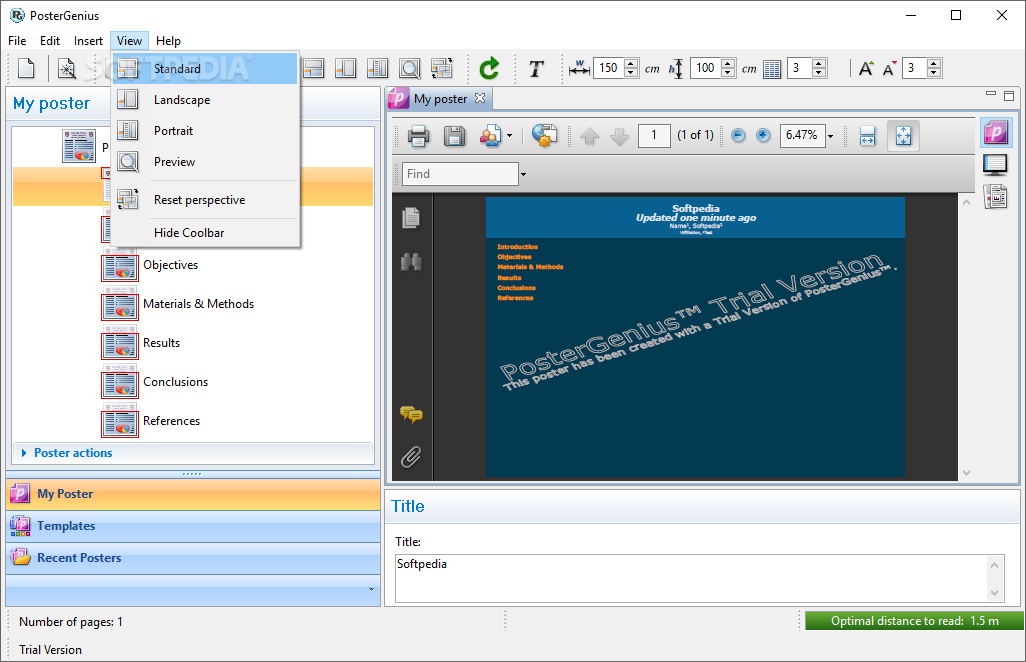Expand the bottom navigation chevron

371,589
